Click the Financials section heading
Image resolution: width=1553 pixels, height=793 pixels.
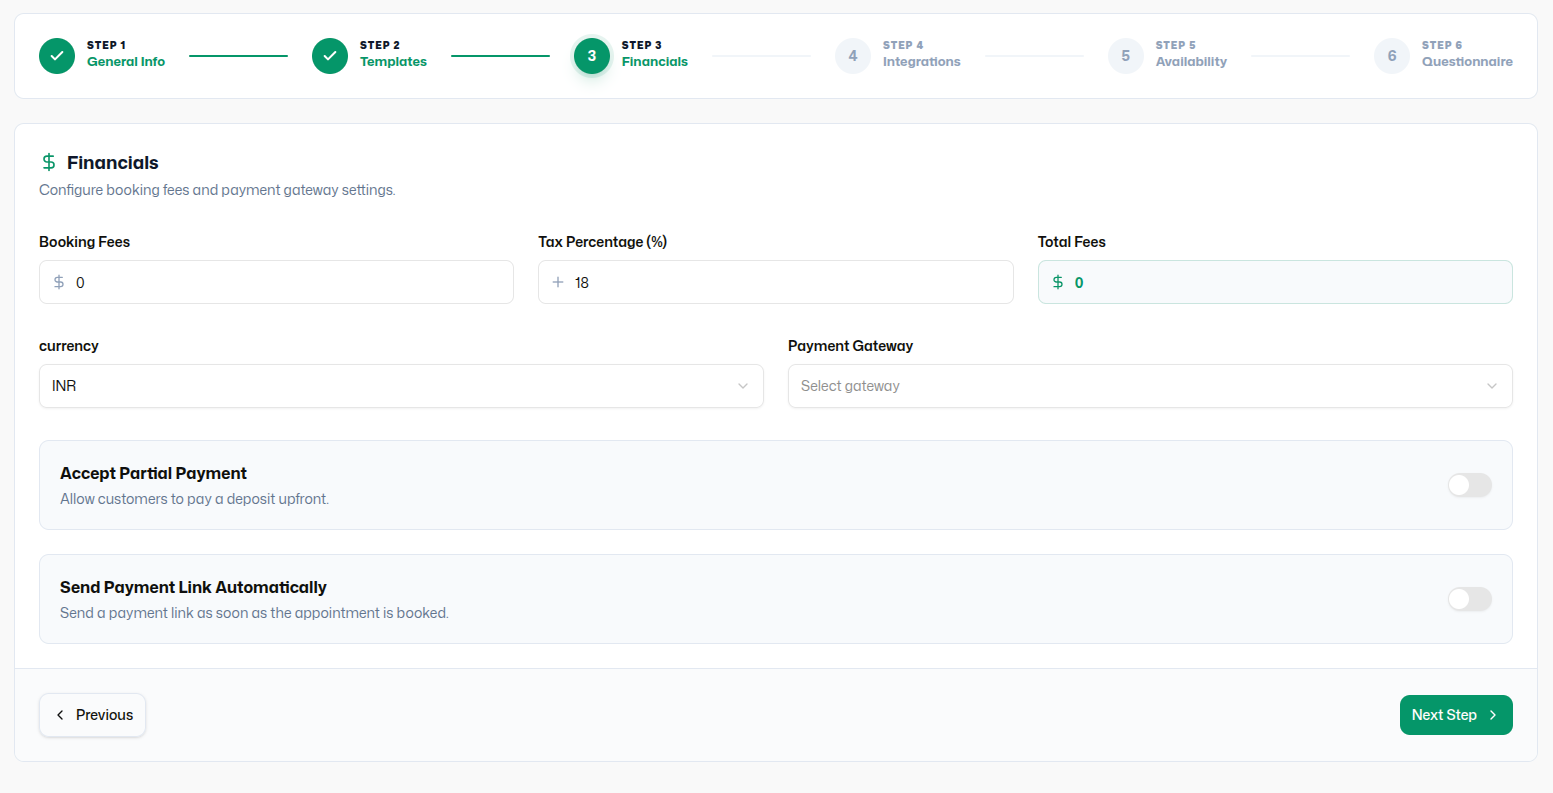(x=113, y=162)
